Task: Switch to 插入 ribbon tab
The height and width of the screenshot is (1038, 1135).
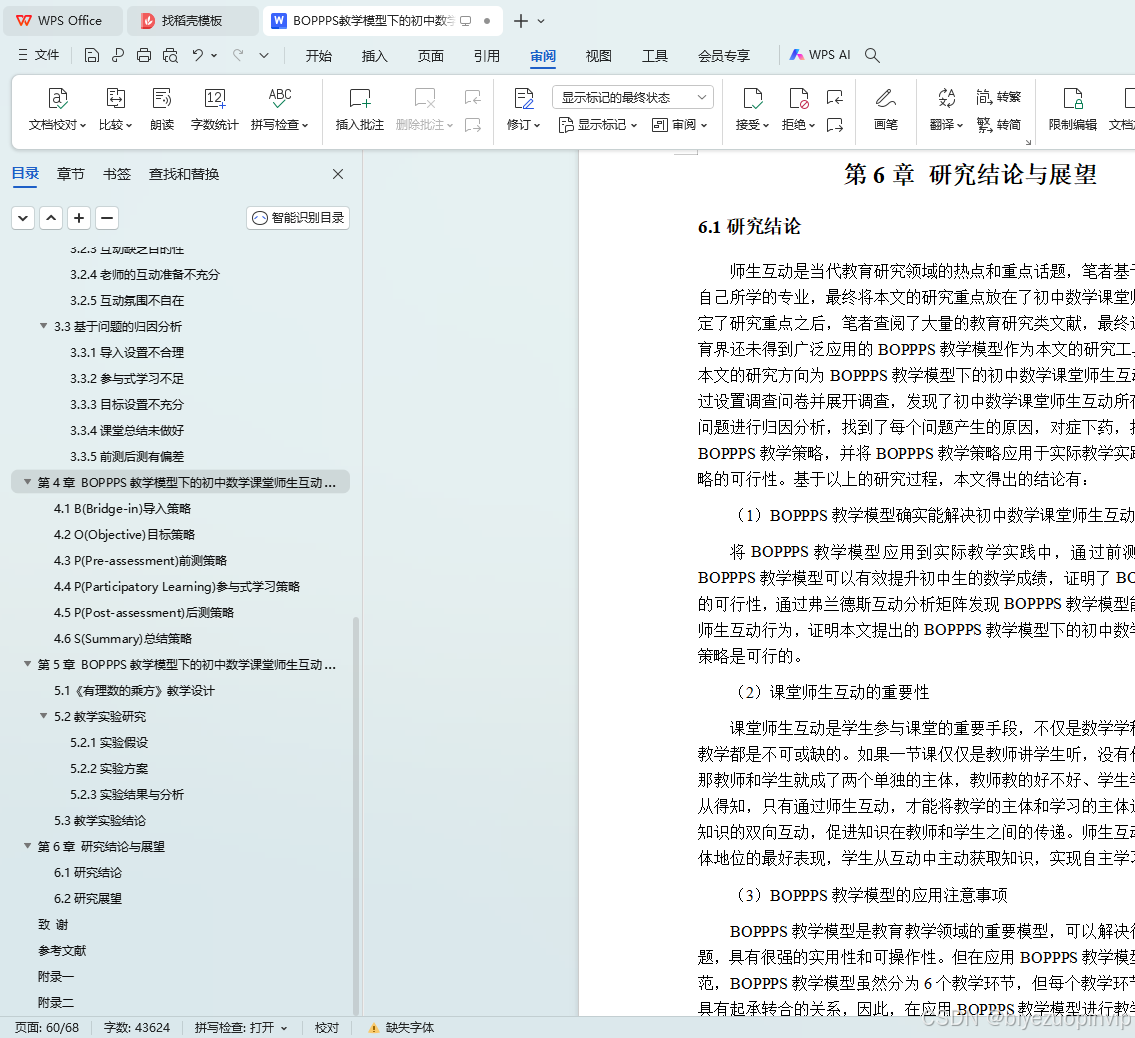Action: pos(374,56)
